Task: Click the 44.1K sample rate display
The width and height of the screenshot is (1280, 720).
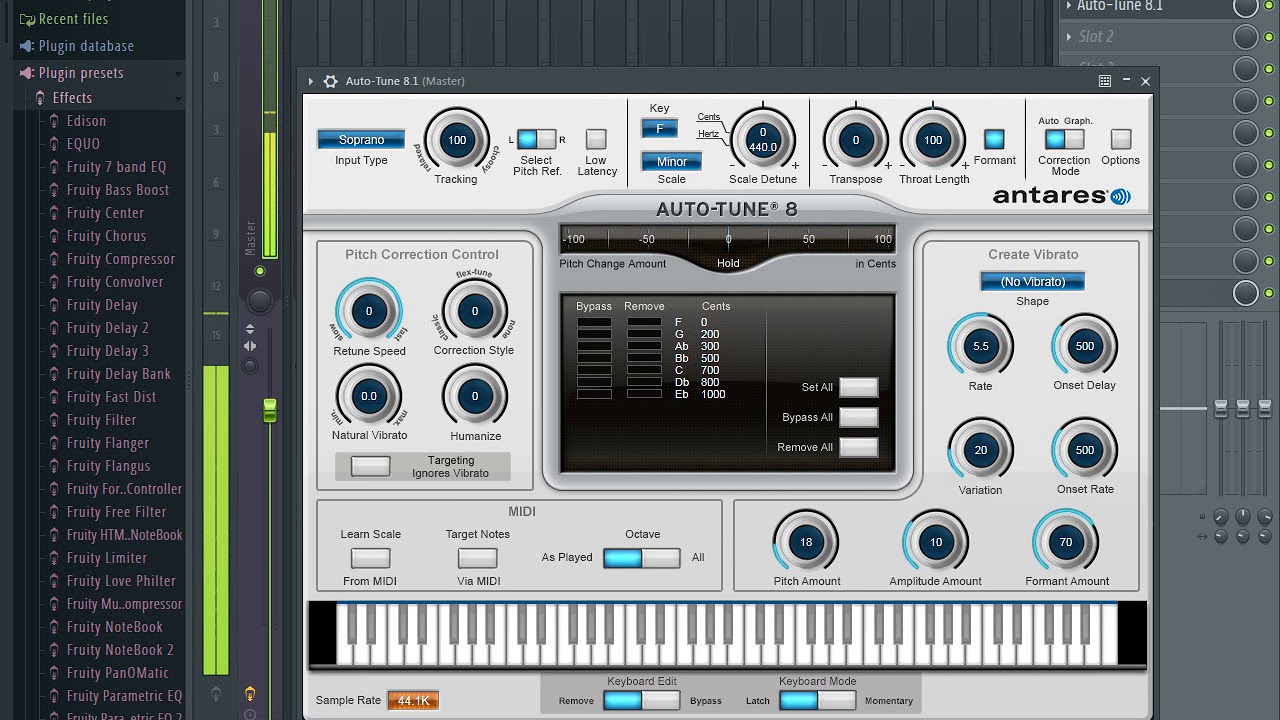Action: coord(413,700)
